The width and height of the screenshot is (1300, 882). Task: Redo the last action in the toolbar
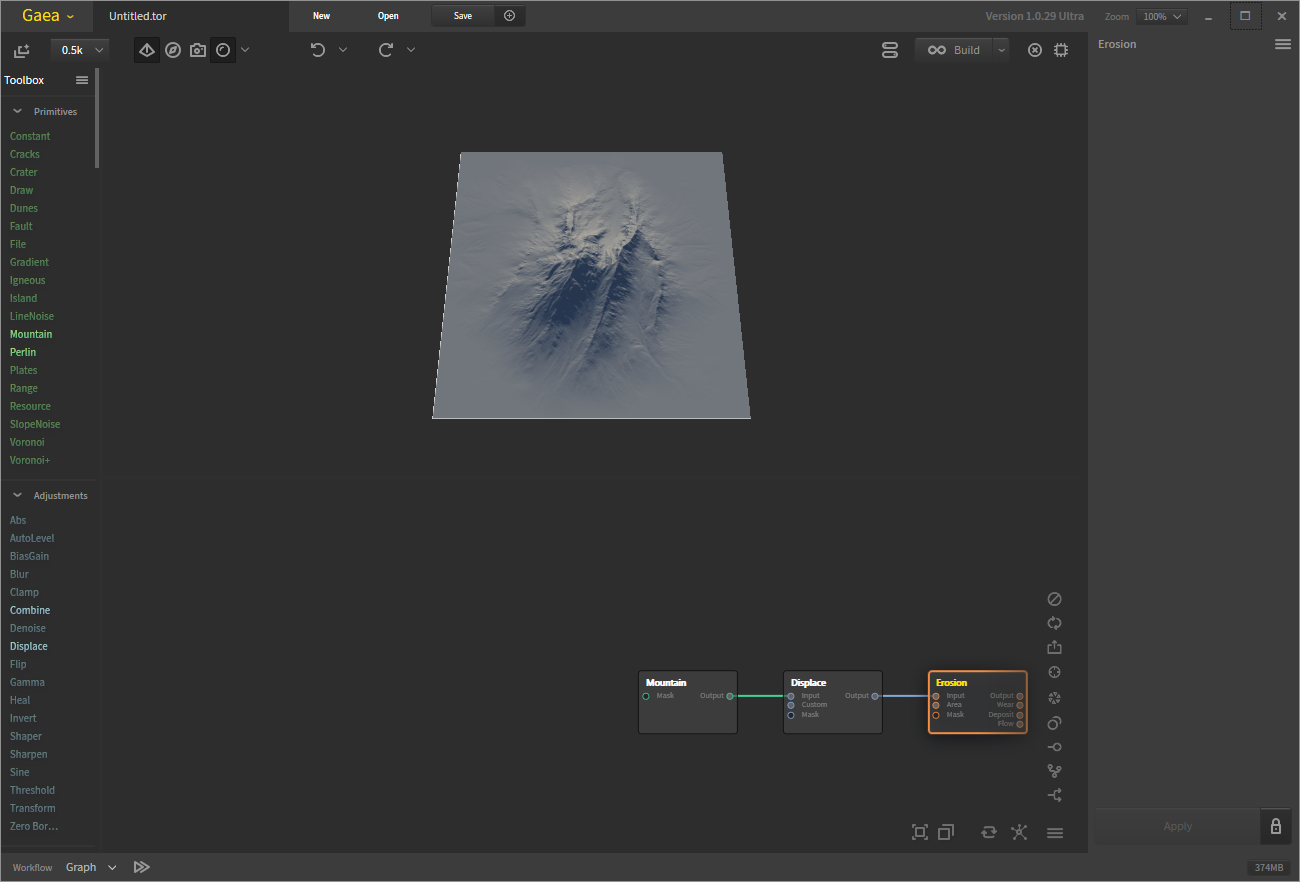coord(385,49)
